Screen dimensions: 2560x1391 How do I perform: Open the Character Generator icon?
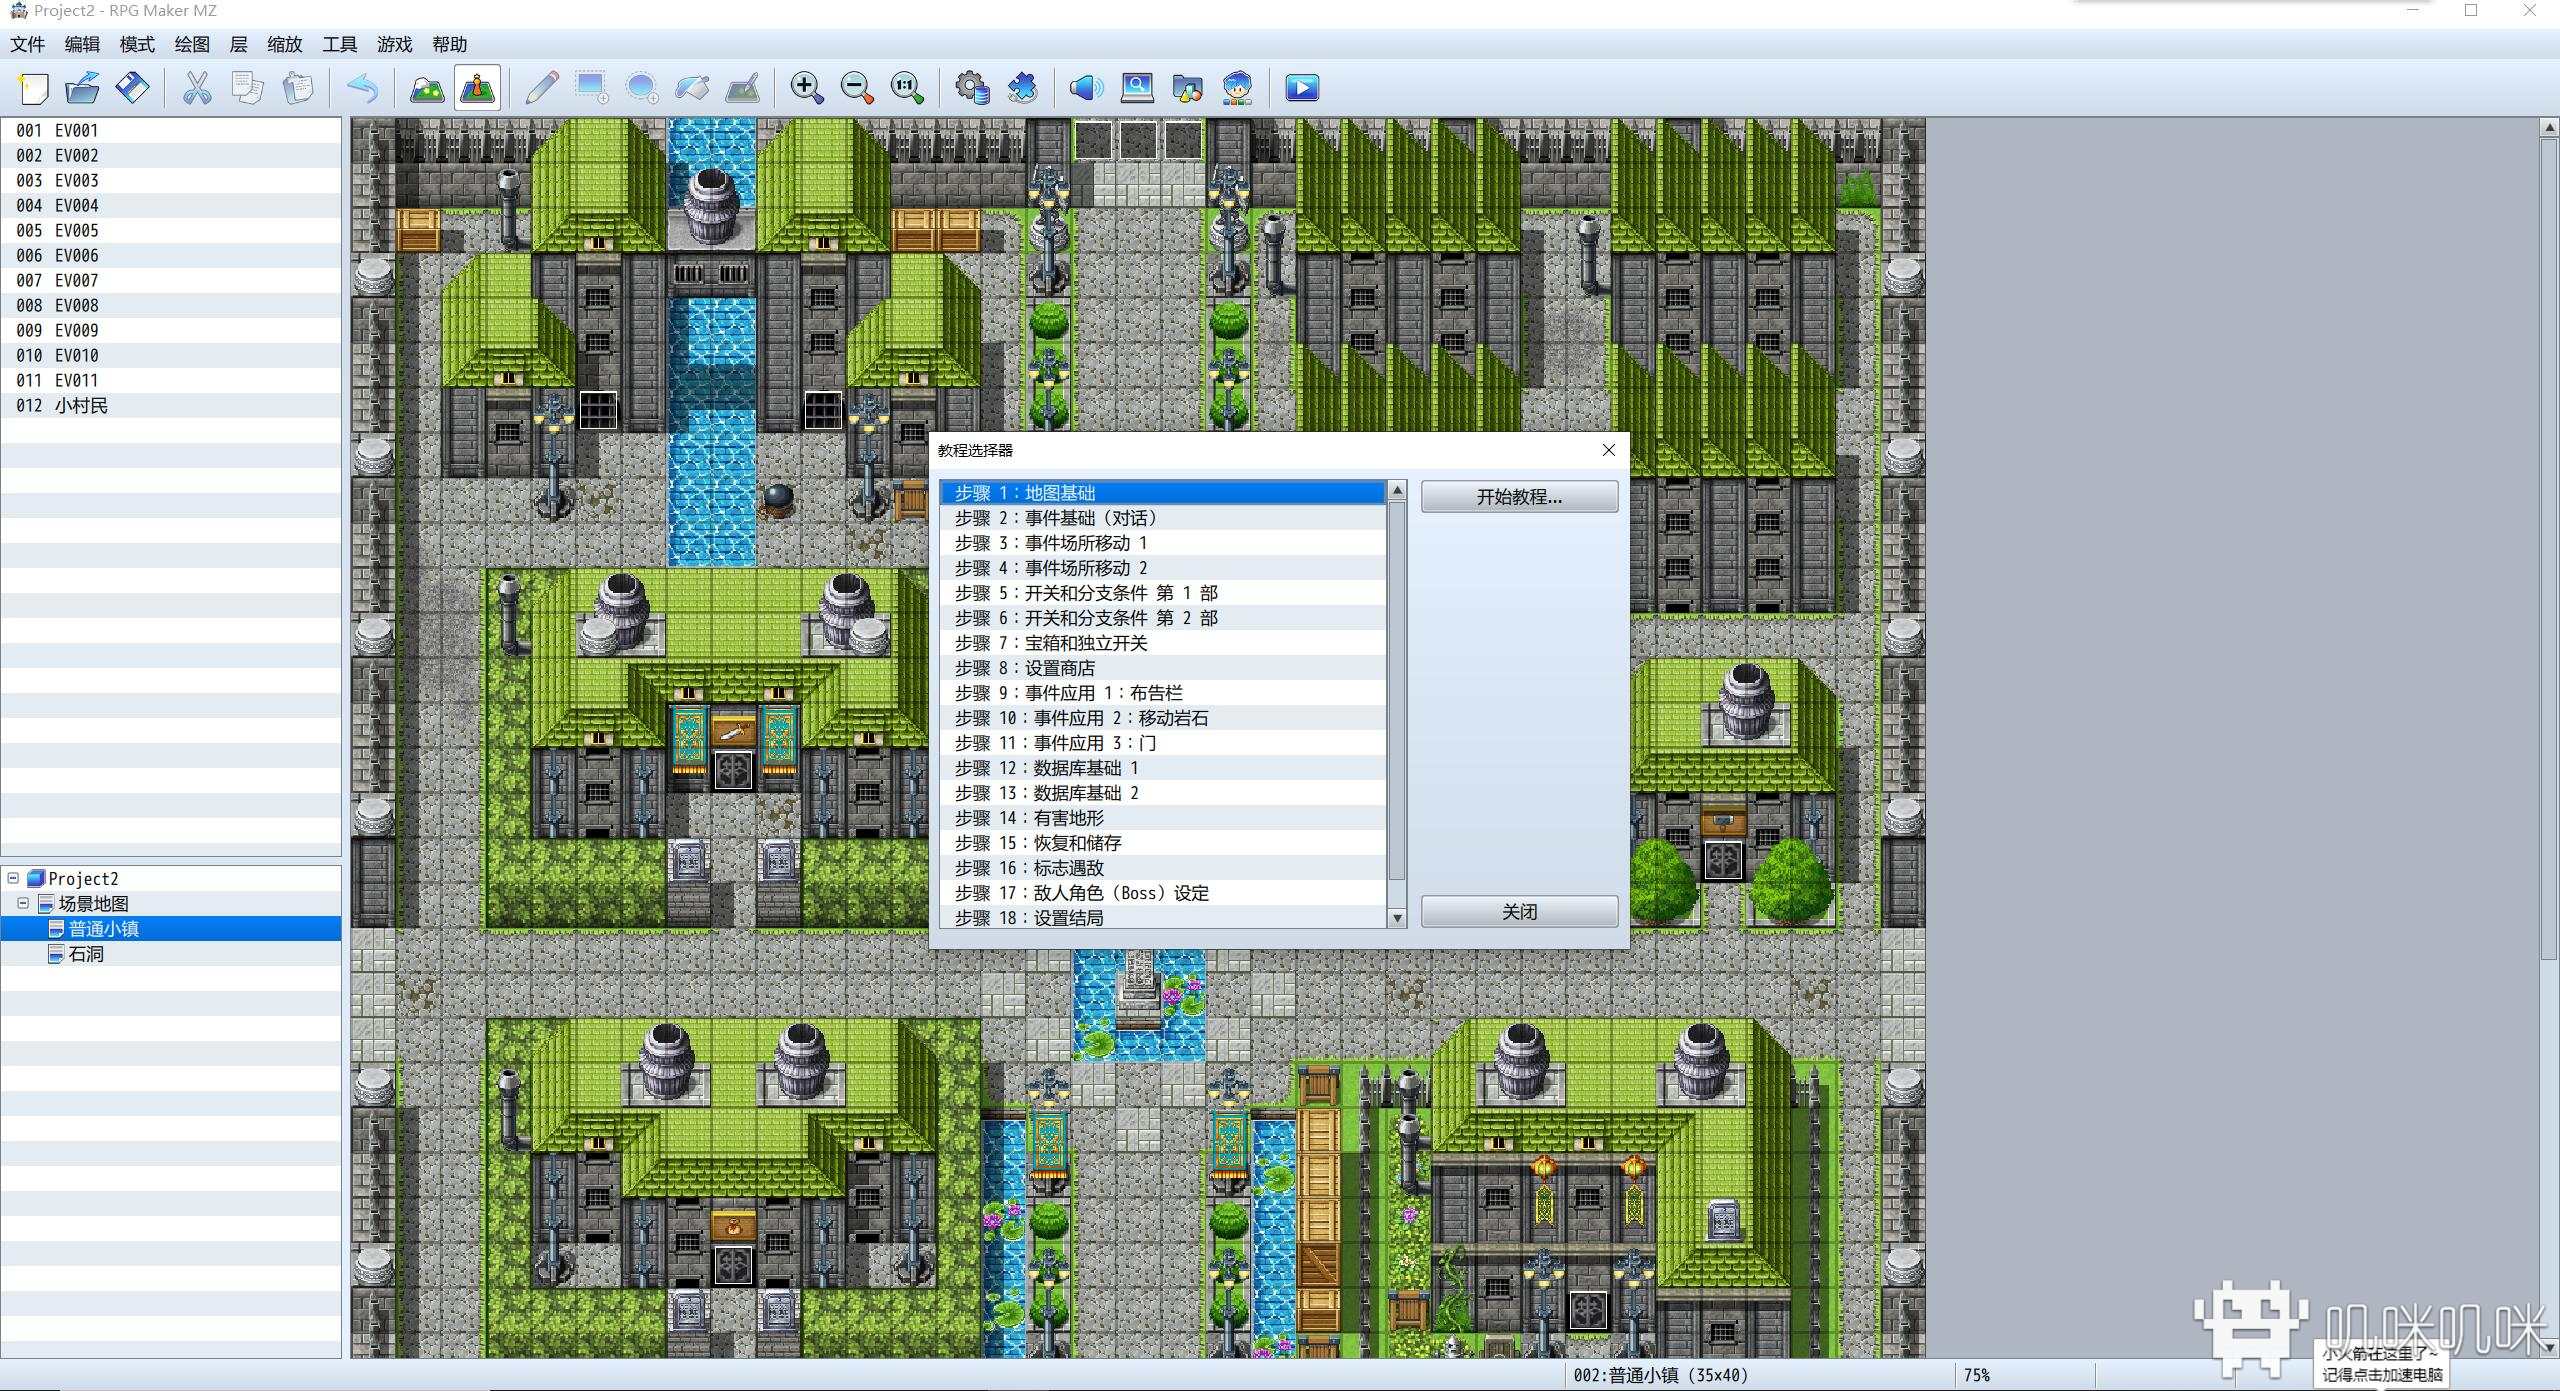pos(1238,88)
